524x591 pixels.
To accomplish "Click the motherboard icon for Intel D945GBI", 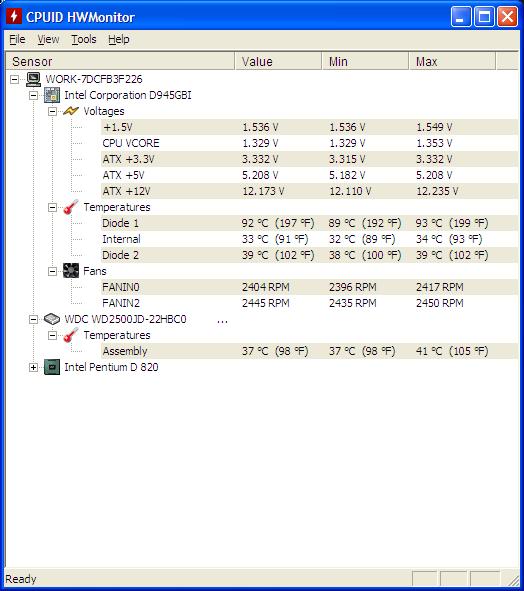I will click(52, 95).
